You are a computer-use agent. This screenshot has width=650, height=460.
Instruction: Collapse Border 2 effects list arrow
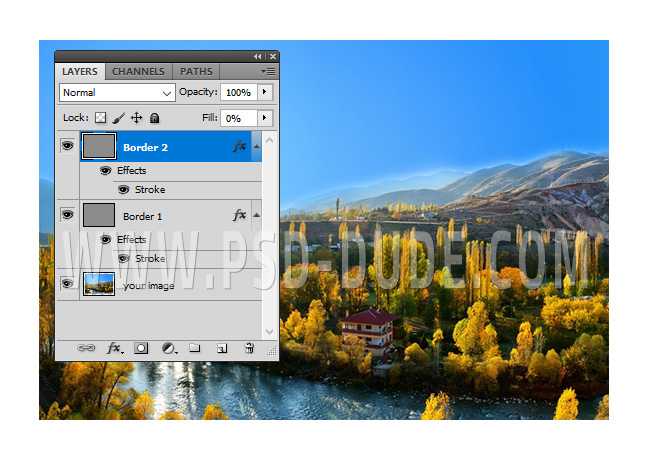pyautogui.click(x=257, y=146)
